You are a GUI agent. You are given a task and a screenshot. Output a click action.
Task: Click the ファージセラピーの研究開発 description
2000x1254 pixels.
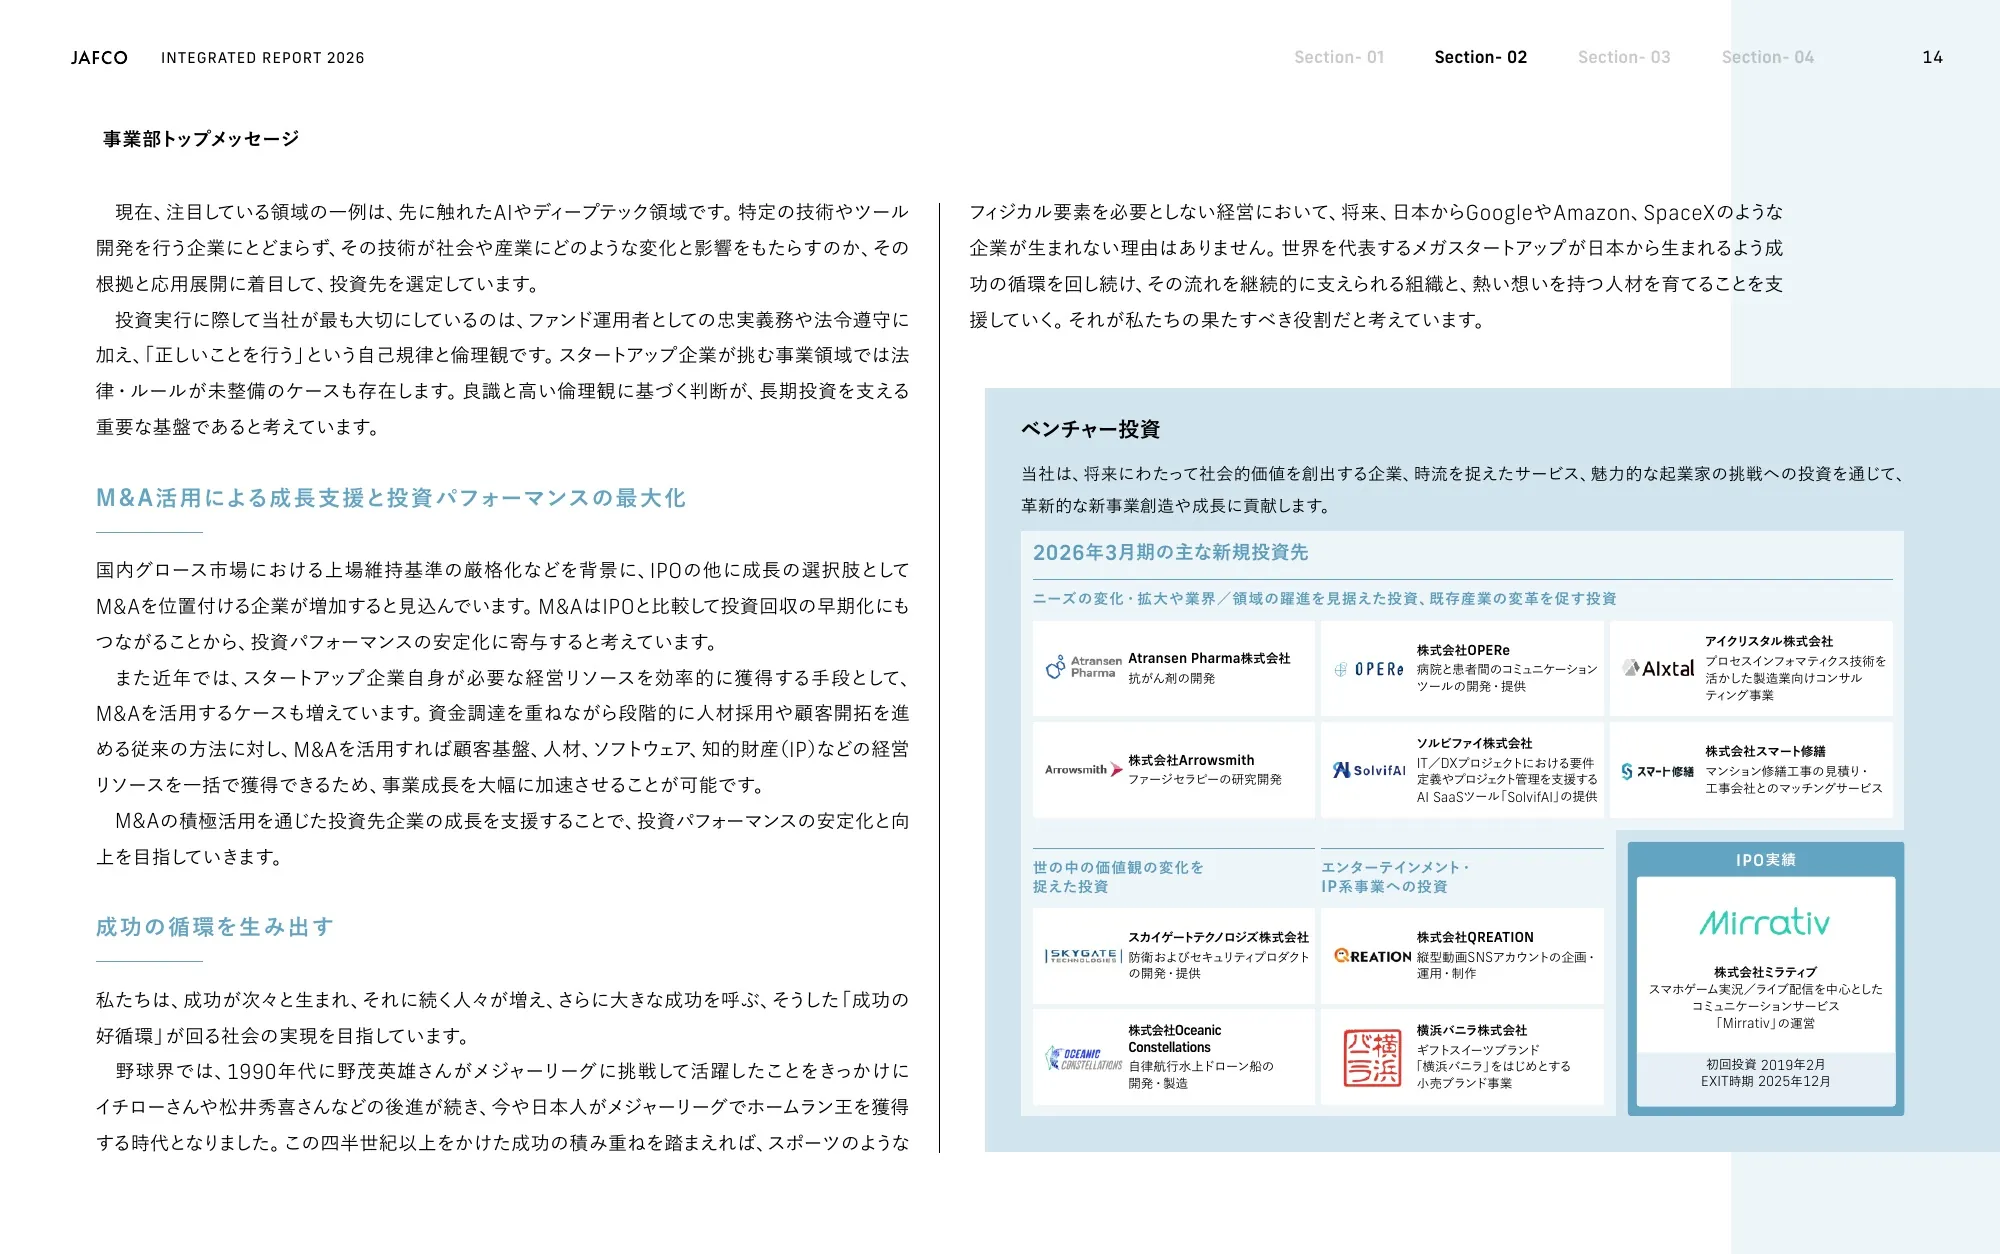[1204, 779]
